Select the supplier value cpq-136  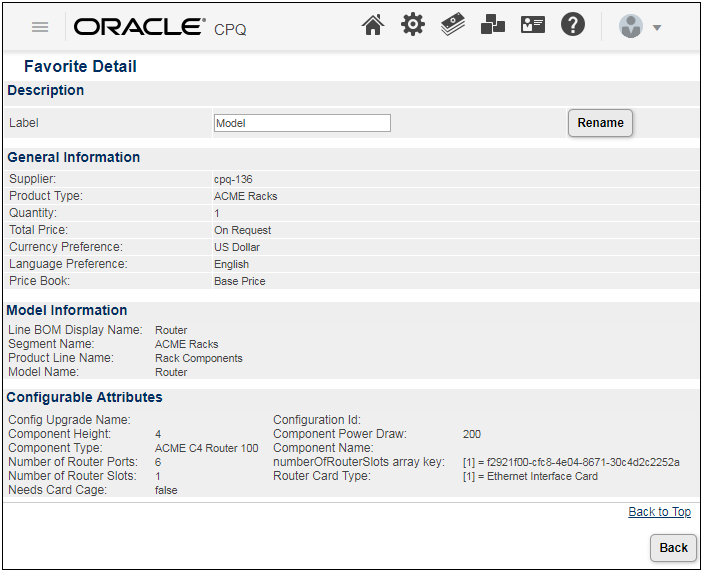coord(233,179)
